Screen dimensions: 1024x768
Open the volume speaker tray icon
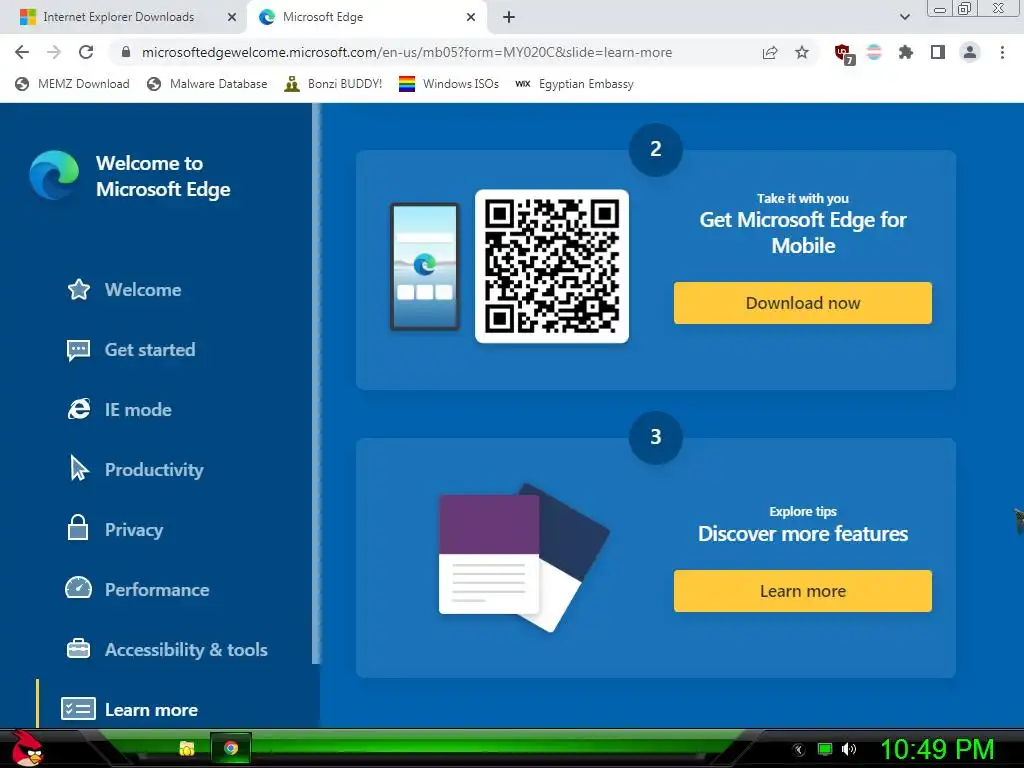tap(848, 749)
